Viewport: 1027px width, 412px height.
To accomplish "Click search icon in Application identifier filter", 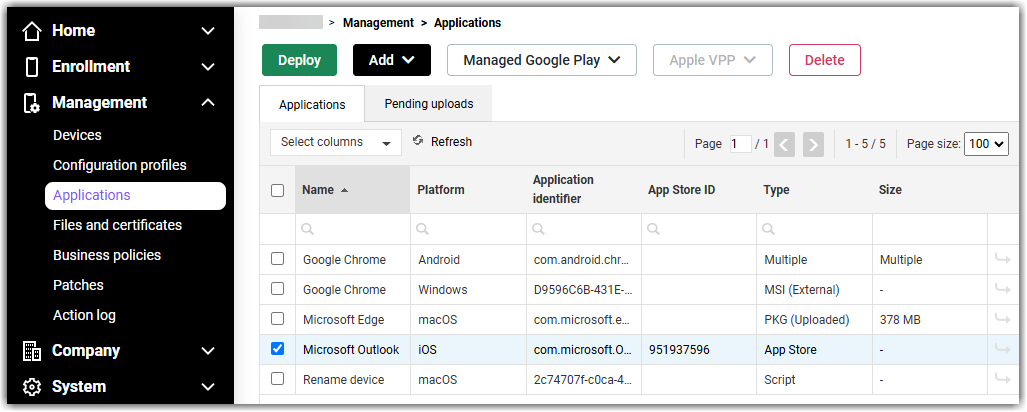I will 538,229.
